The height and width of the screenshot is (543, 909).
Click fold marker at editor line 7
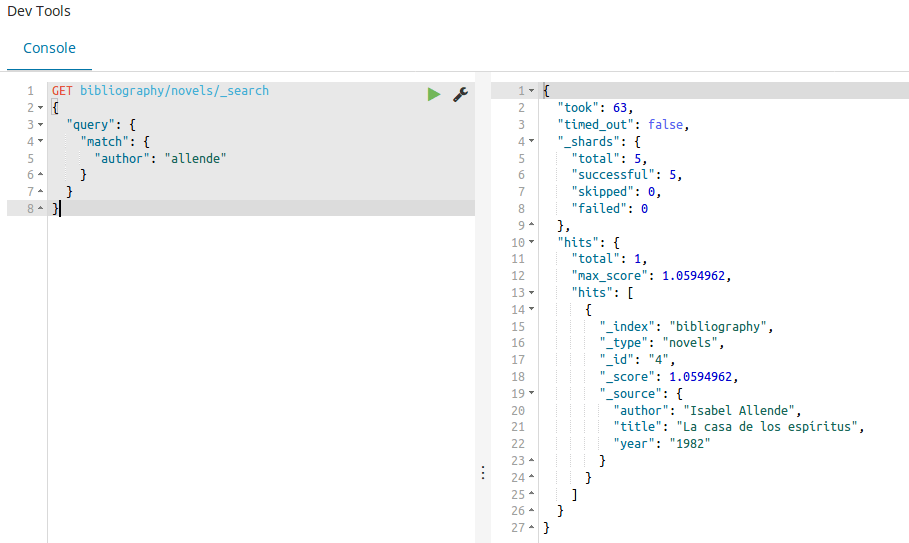[40, 191]
